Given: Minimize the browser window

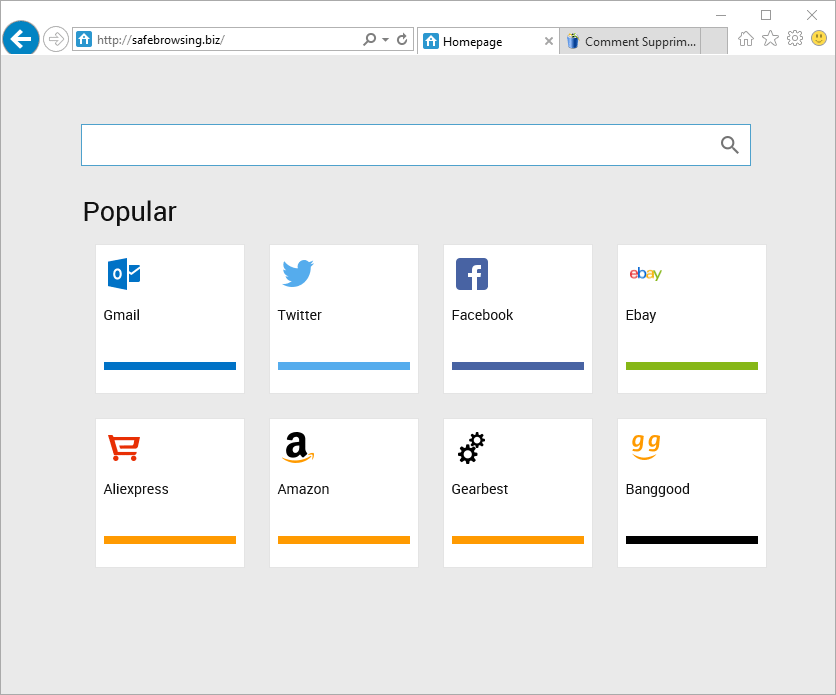Looking at the screenshot, I should coord(721,15).
